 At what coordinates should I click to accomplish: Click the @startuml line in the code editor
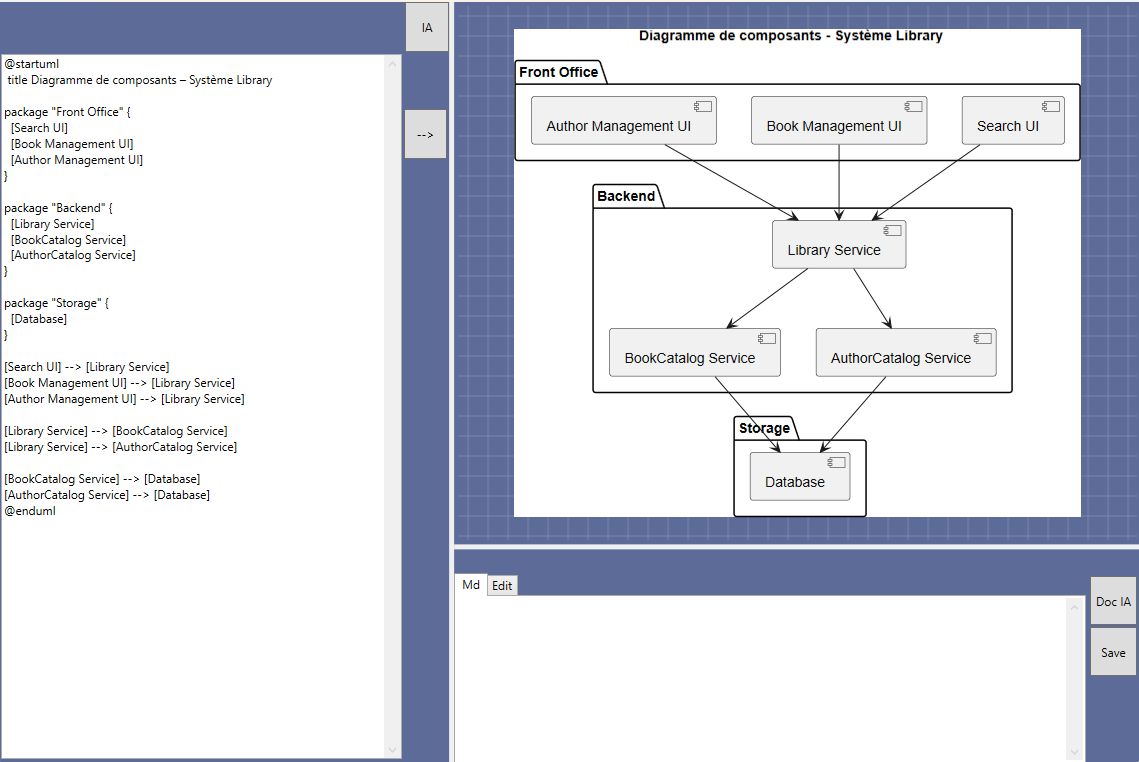[x=31, y=64]
